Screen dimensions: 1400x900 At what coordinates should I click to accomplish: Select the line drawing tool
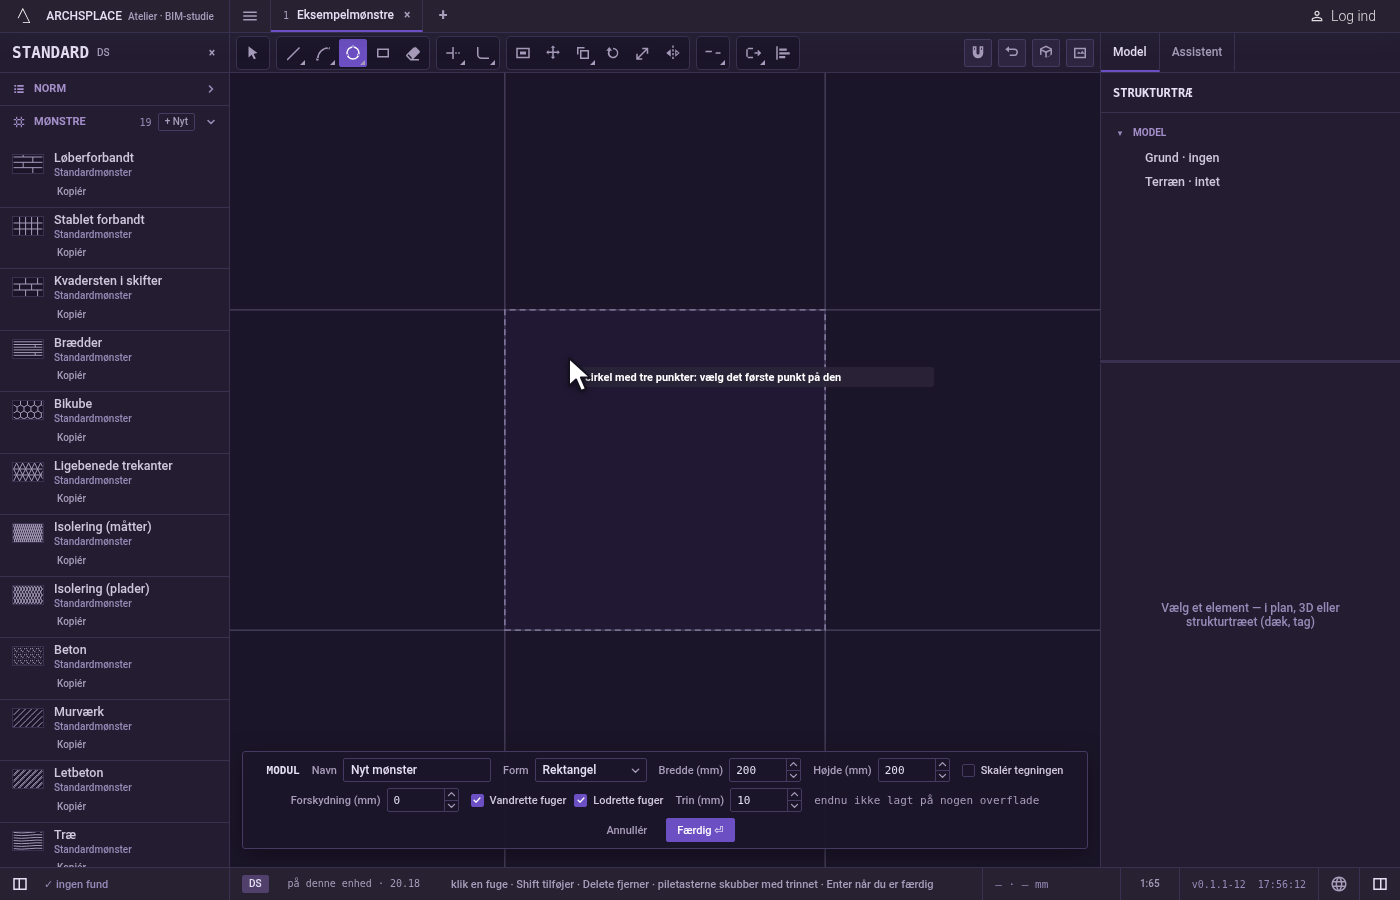pyautogui.click(x=293, y=53)
